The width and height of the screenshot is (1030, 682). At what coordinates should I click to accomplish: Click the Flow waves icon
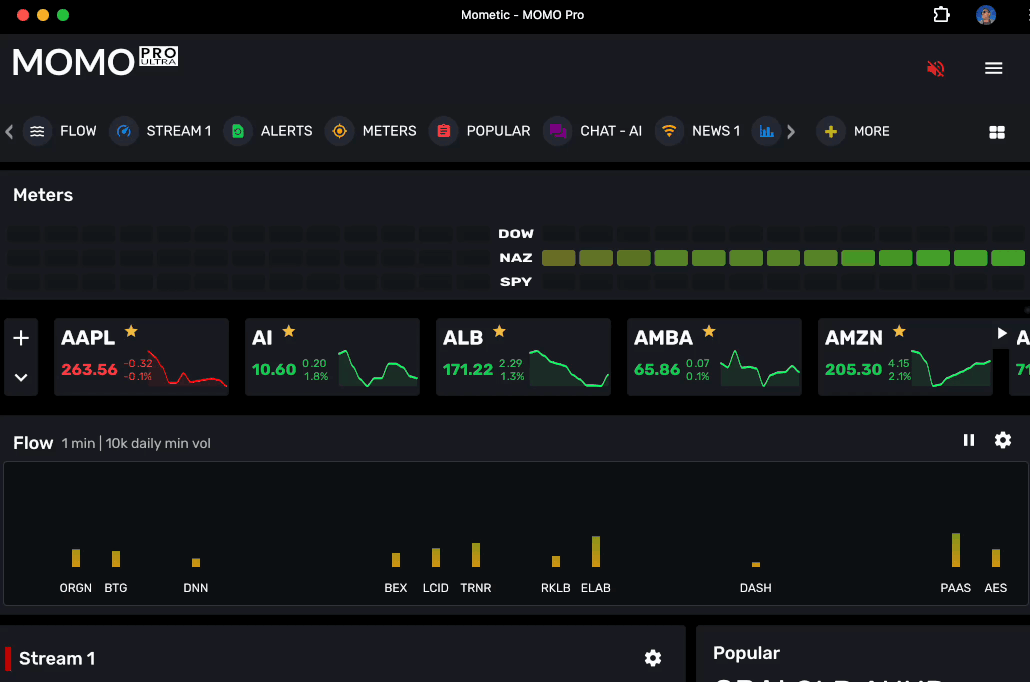pos(37,131)
